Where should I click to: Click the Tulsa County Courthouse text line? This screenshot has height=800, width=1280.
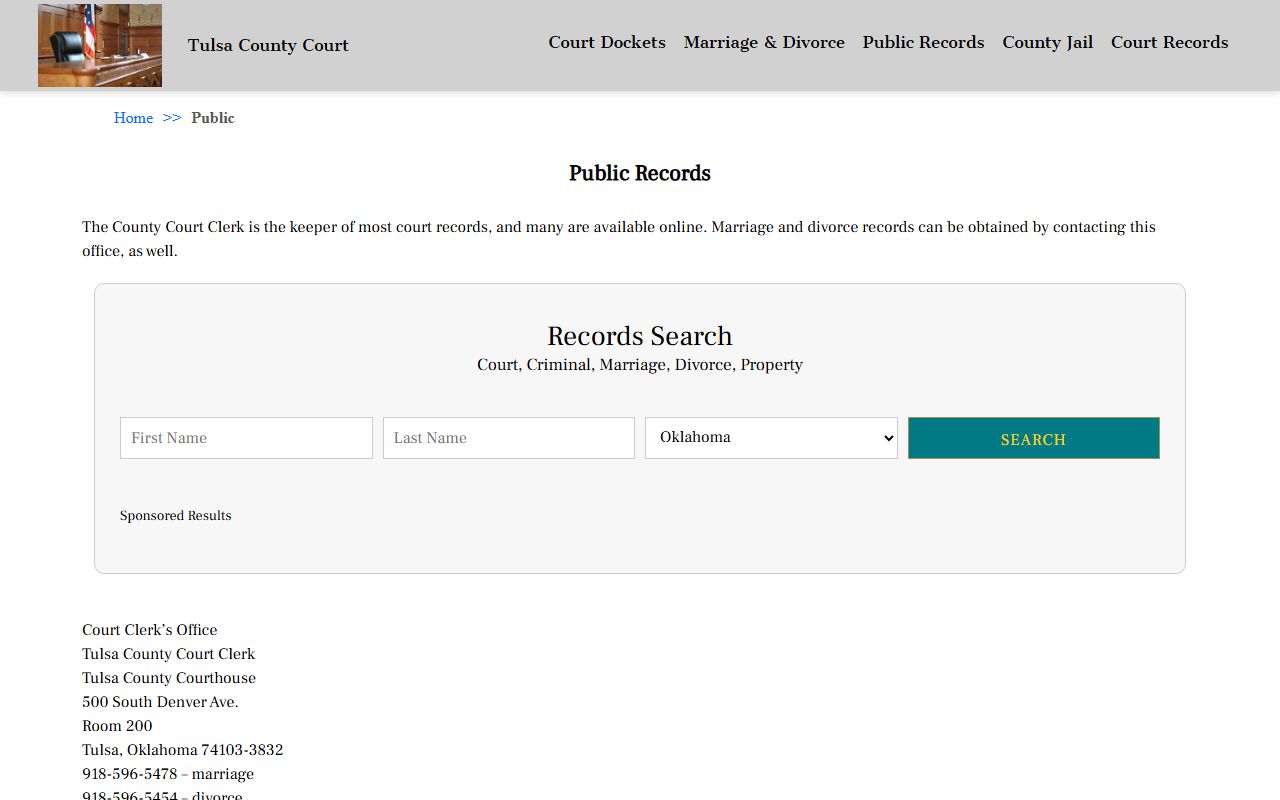[169, 678]
